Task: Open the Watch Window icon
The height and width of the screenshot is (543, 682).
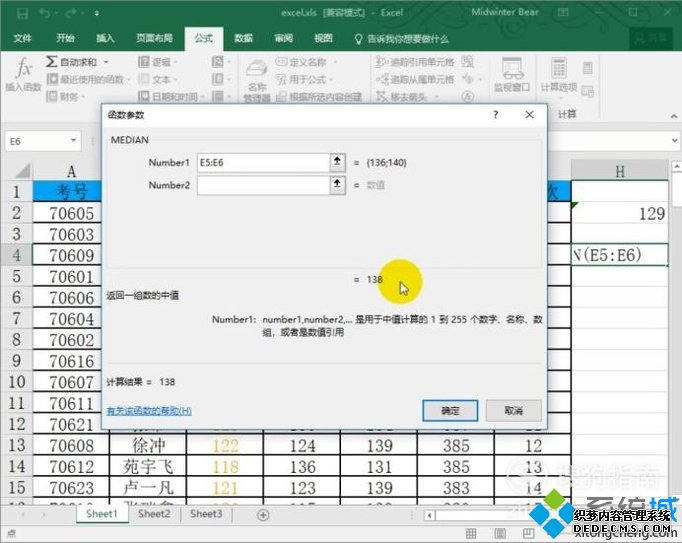Action: coord(512,69)
